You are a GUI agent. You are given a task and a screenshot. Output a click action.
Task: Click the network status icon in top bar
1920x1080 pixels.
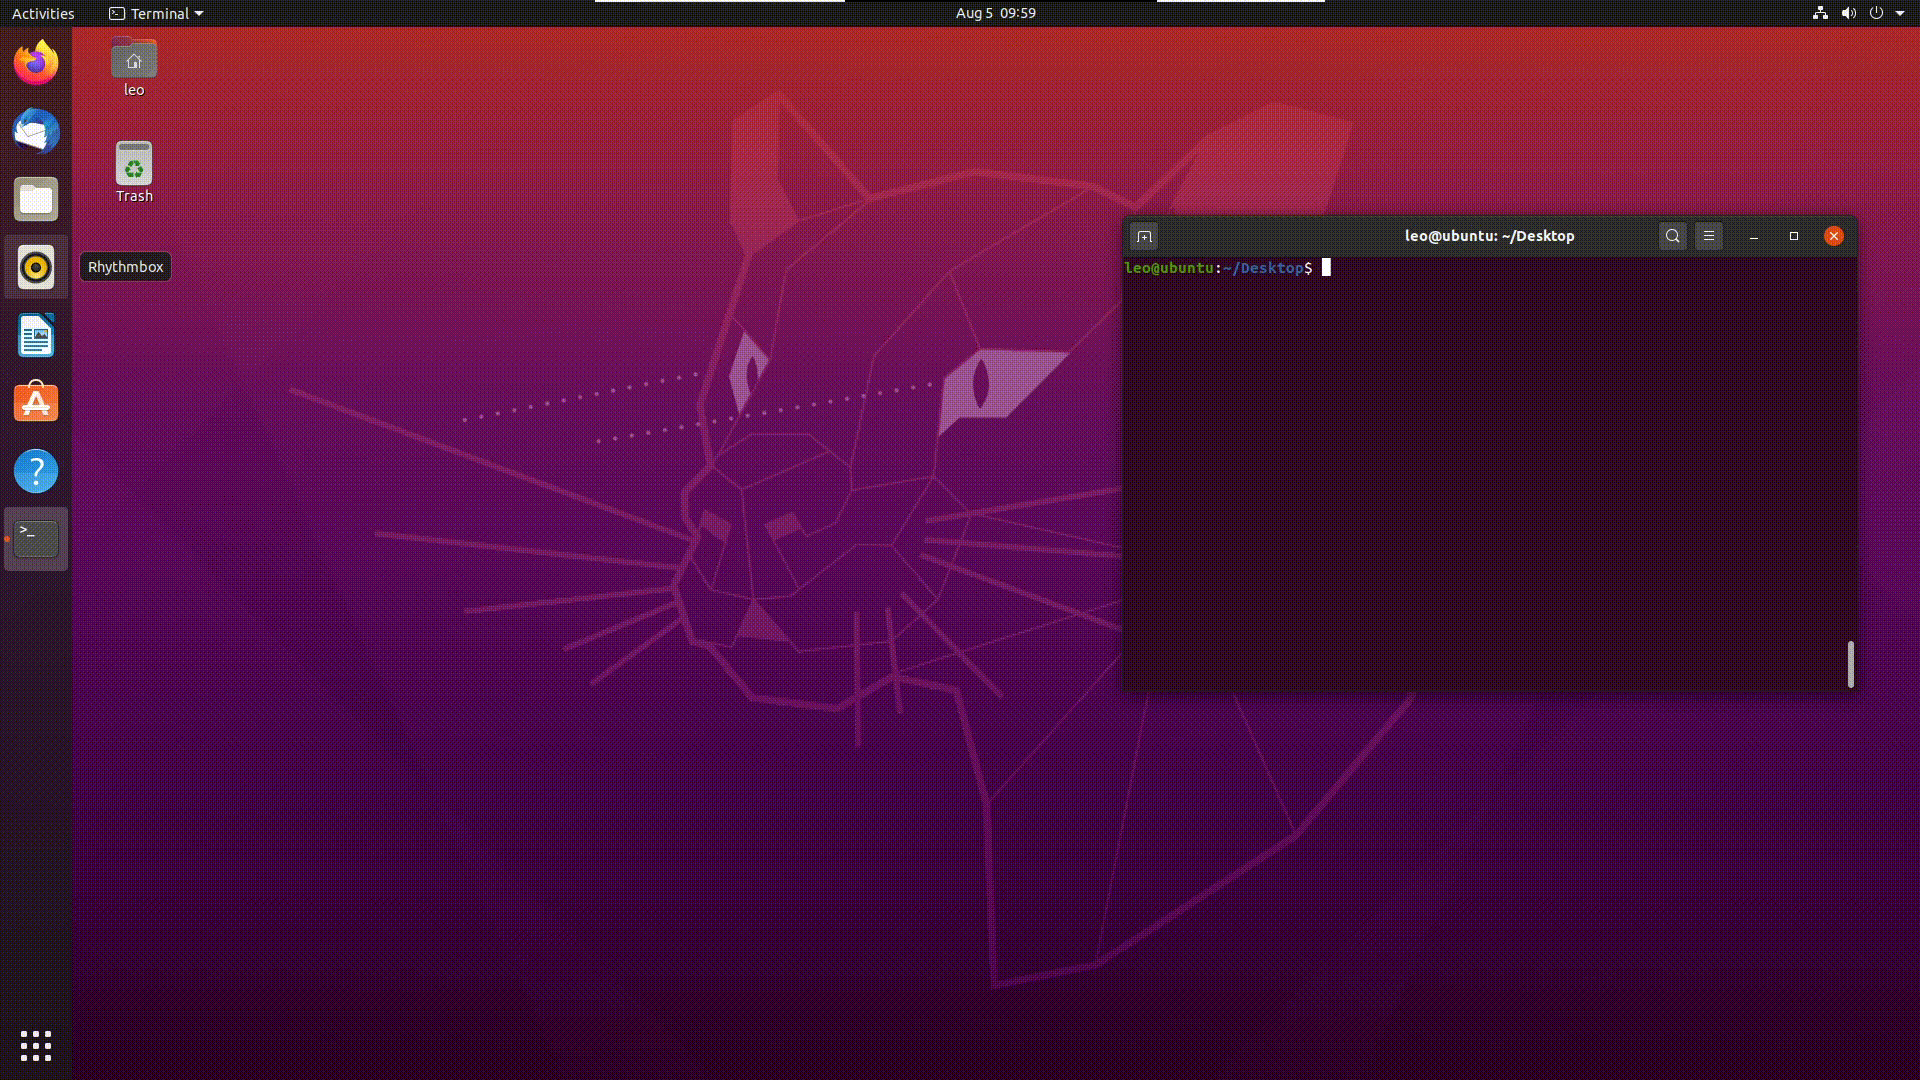tap(1820, 13)
